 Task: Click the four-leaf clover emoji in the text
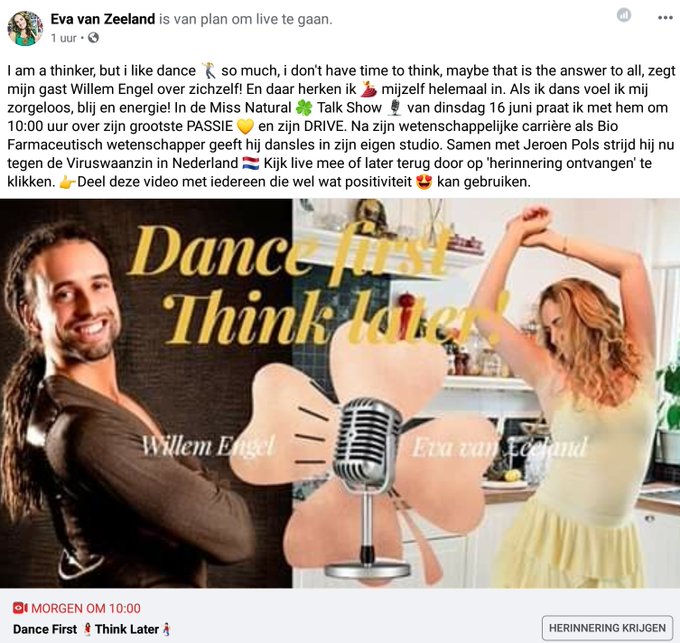(x=304, y=108)
